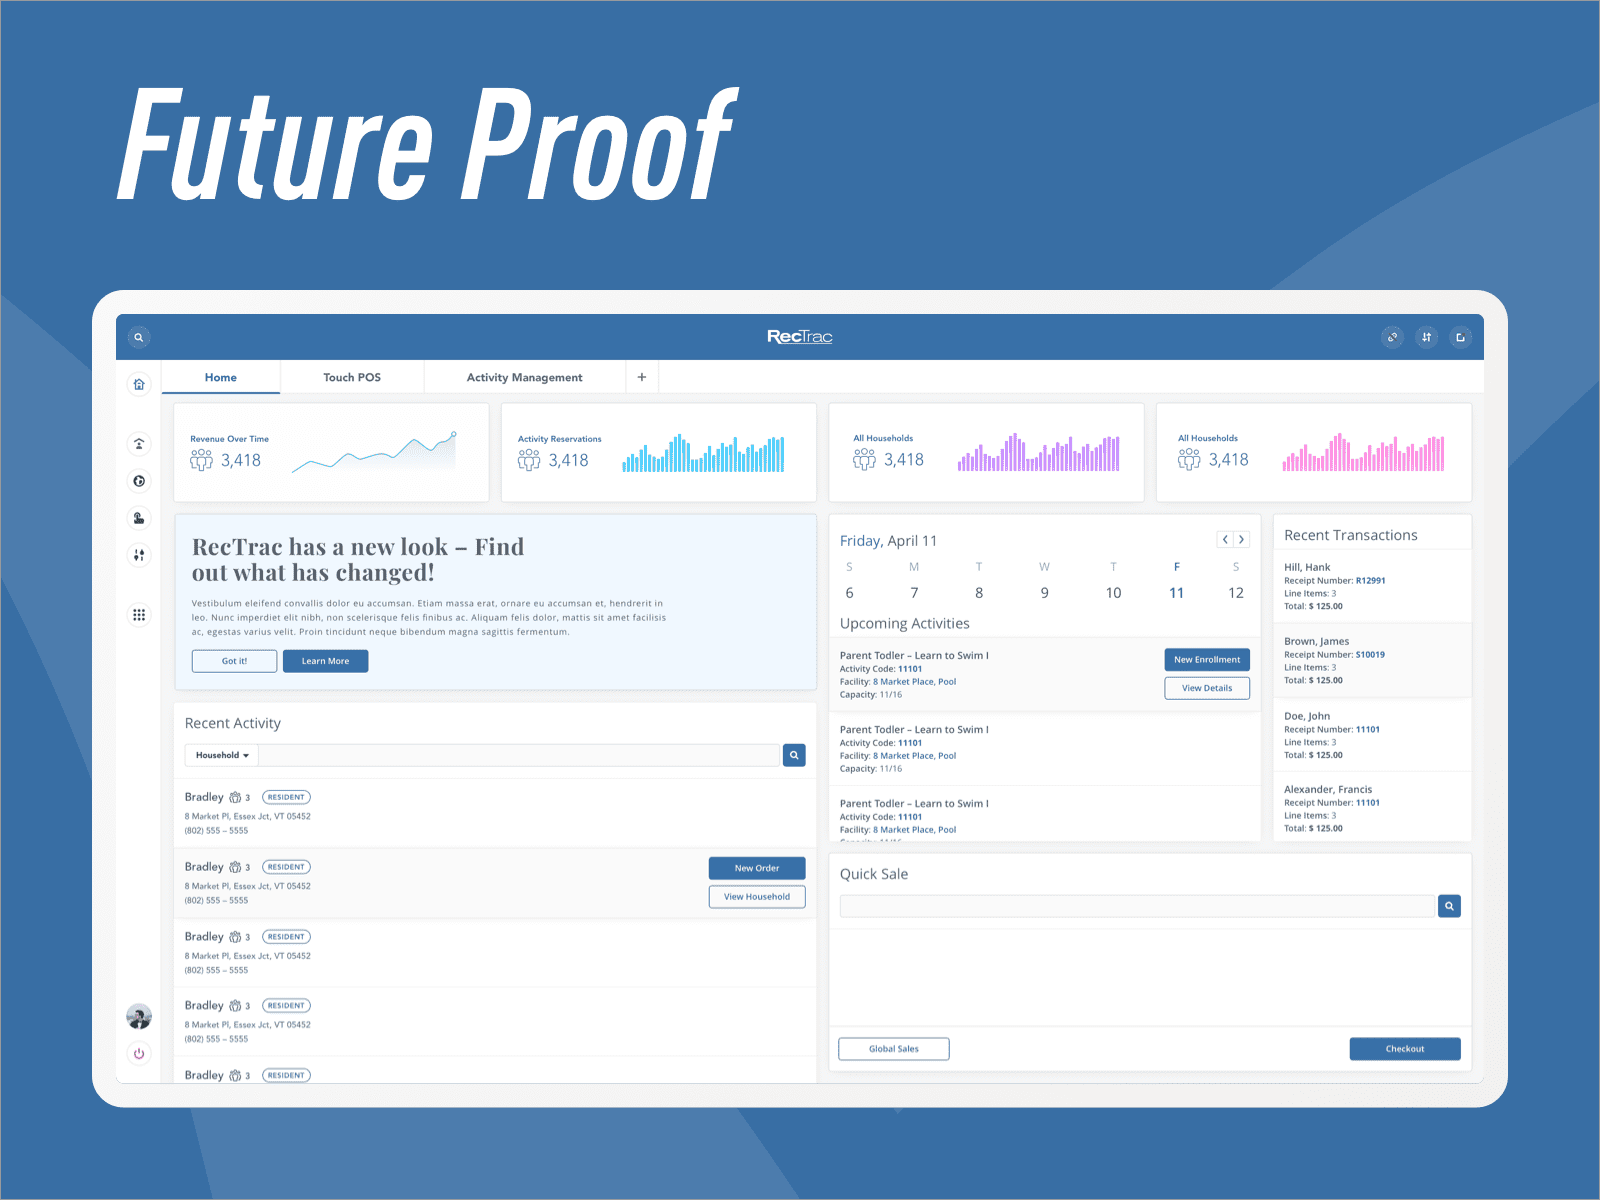The width and height of the screenshot is (1600, 1200).
Task: Open the sidebar apps grid icon
Action: tap(139, 615)
